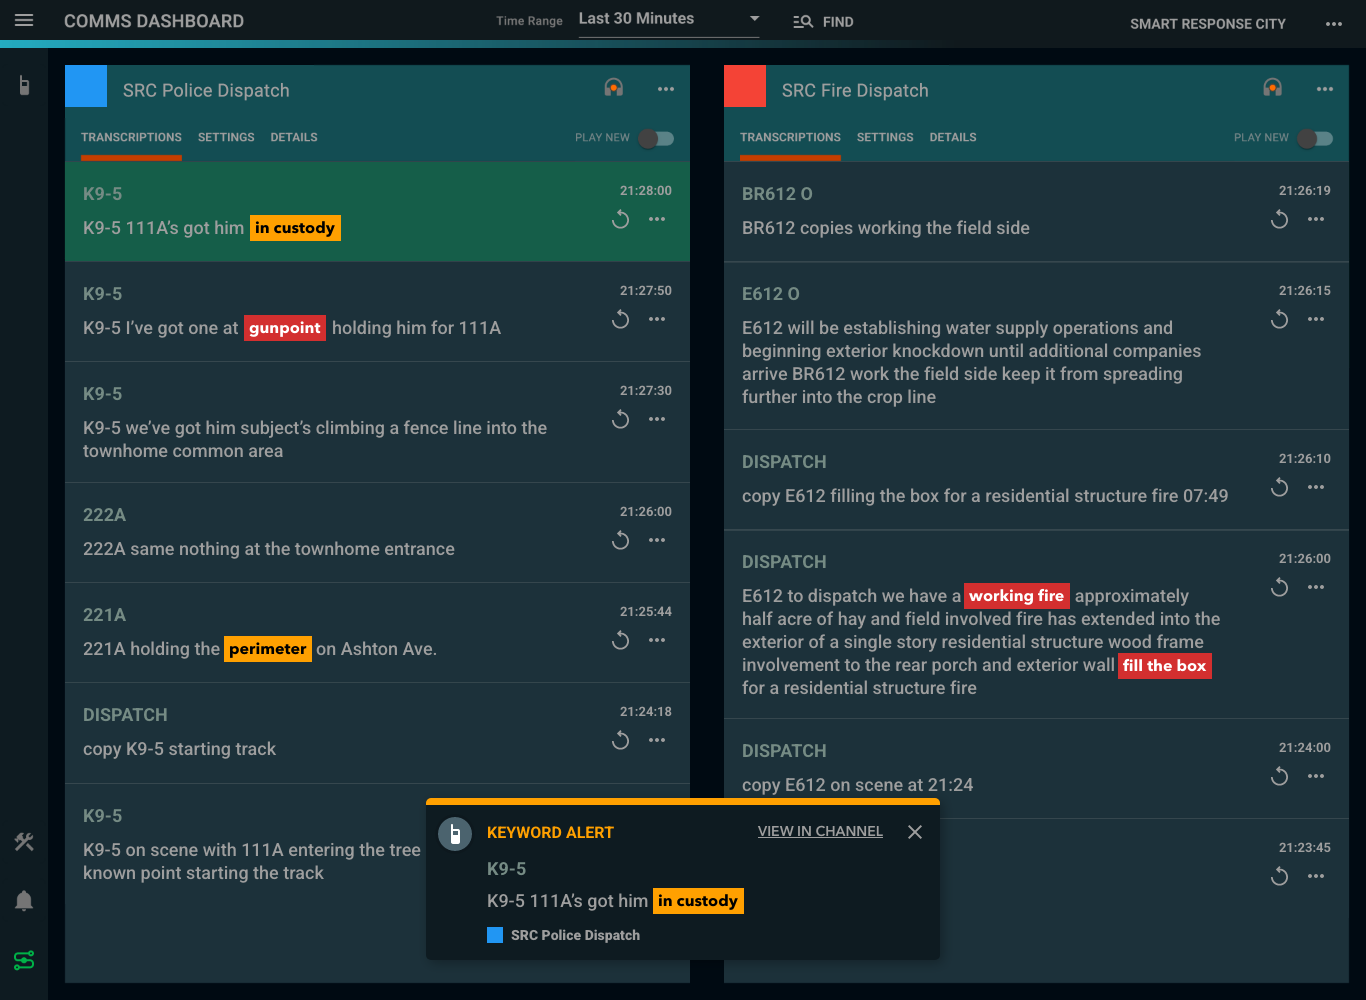Open notifications bell in sidebar

pos(24,901)
